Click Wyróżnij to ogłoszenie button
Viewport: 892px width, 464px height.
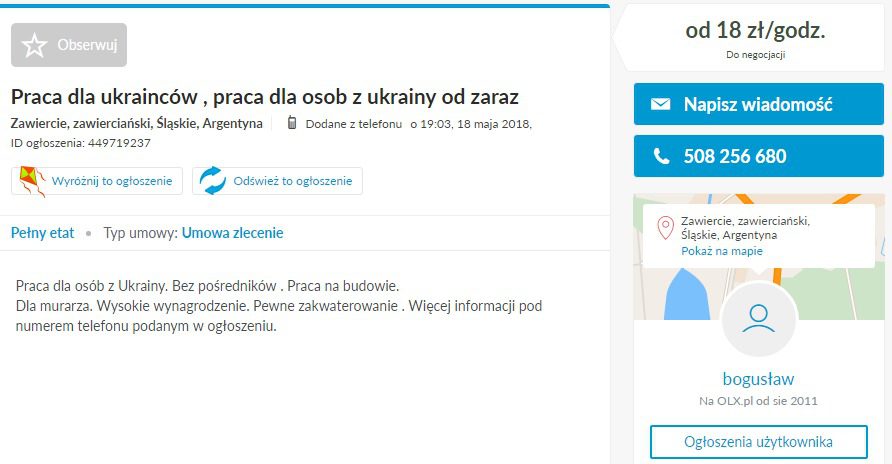(x=97, y=181)
